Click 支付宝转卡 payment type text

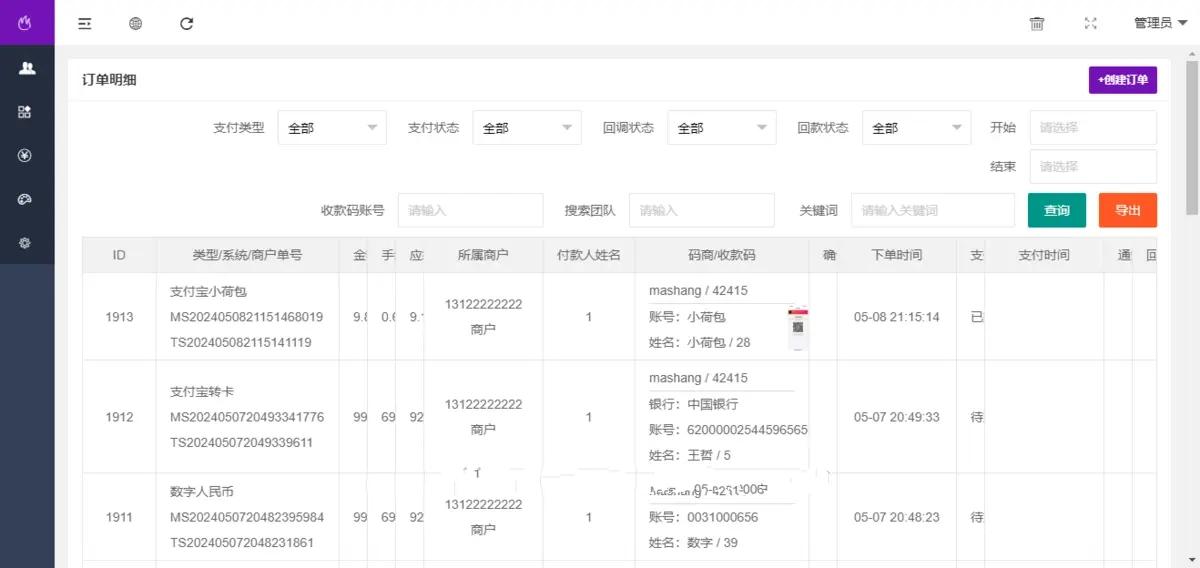coord(202,392)
